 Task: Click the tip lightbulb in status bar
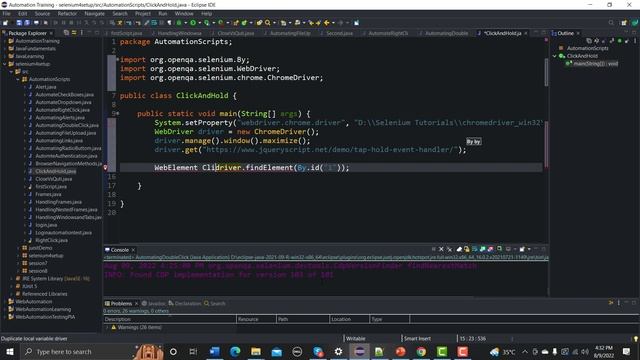click(636, 339)
